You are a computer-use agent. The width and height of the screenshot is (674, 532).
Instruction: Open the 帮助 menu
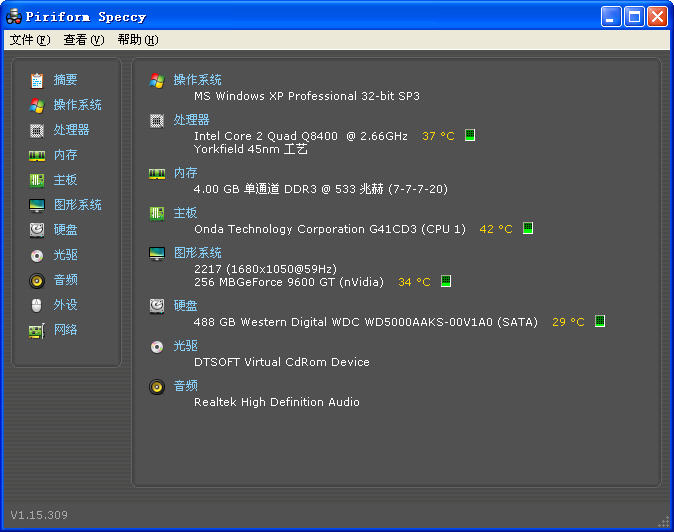(137, 40)
